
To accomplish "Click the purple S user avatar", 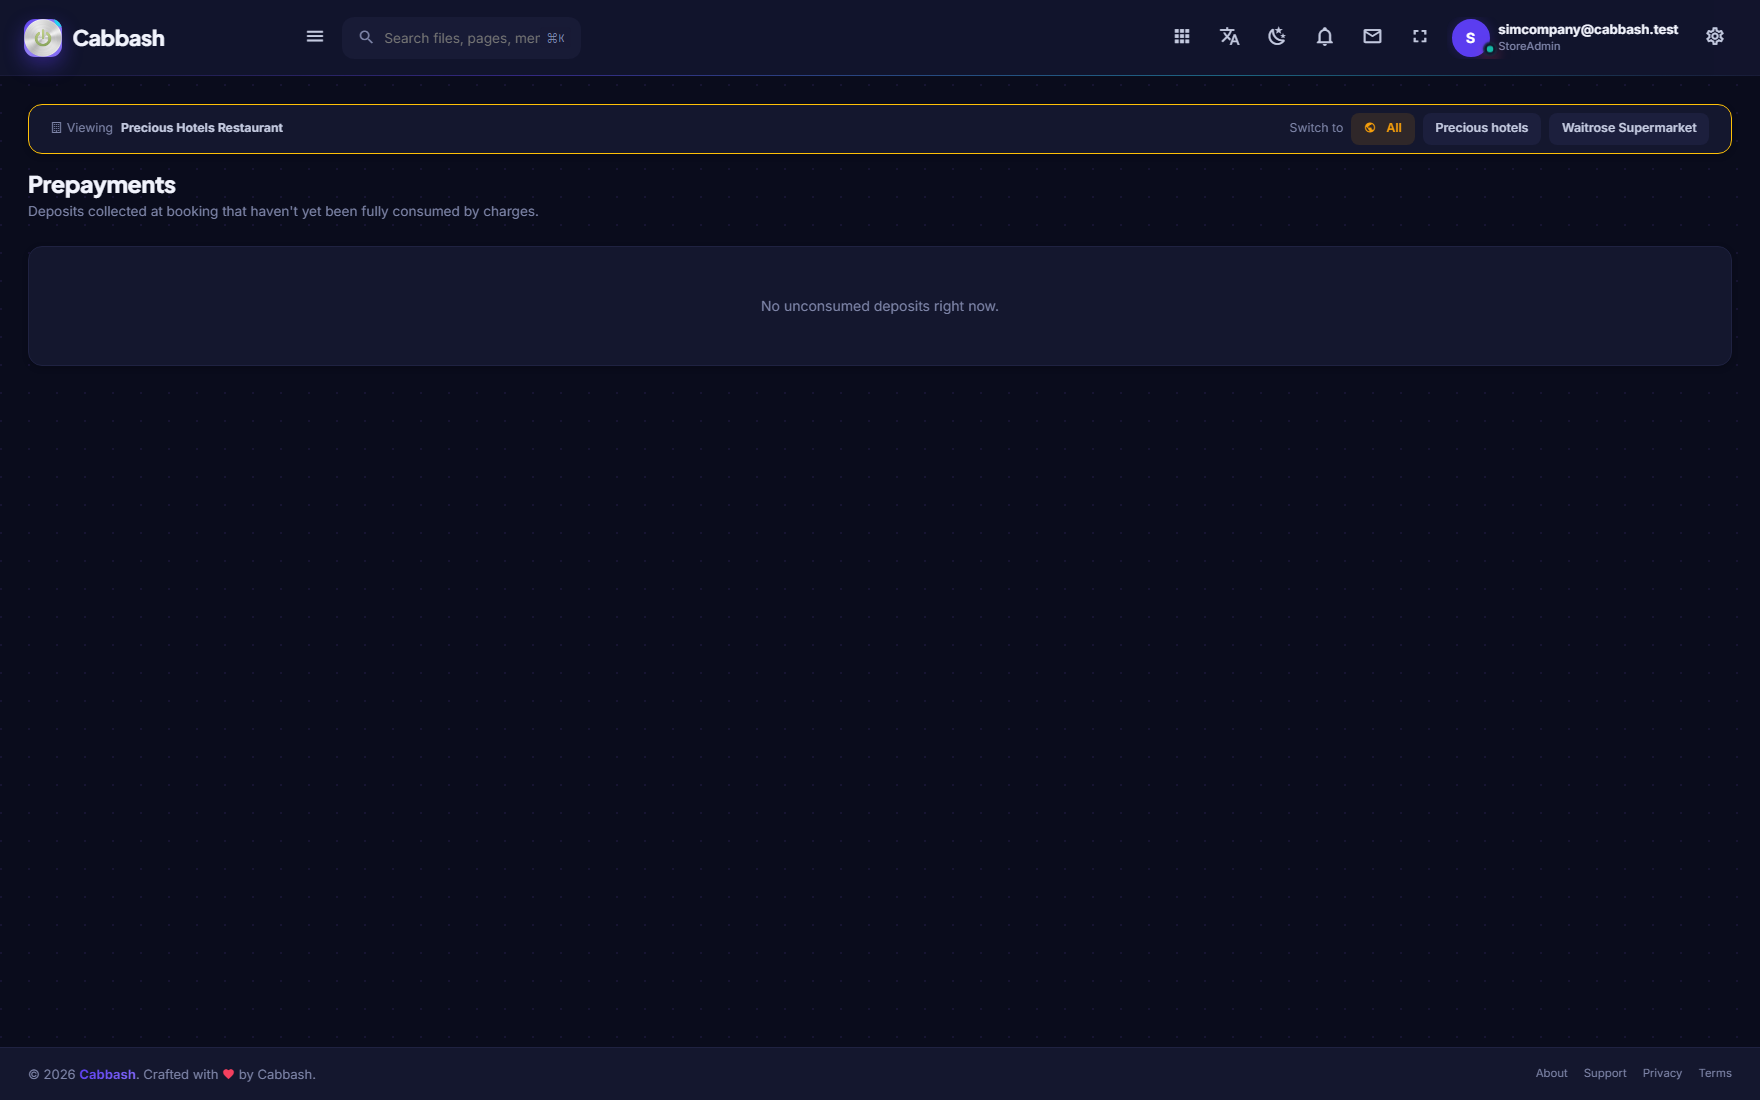I will [1470, 38].
